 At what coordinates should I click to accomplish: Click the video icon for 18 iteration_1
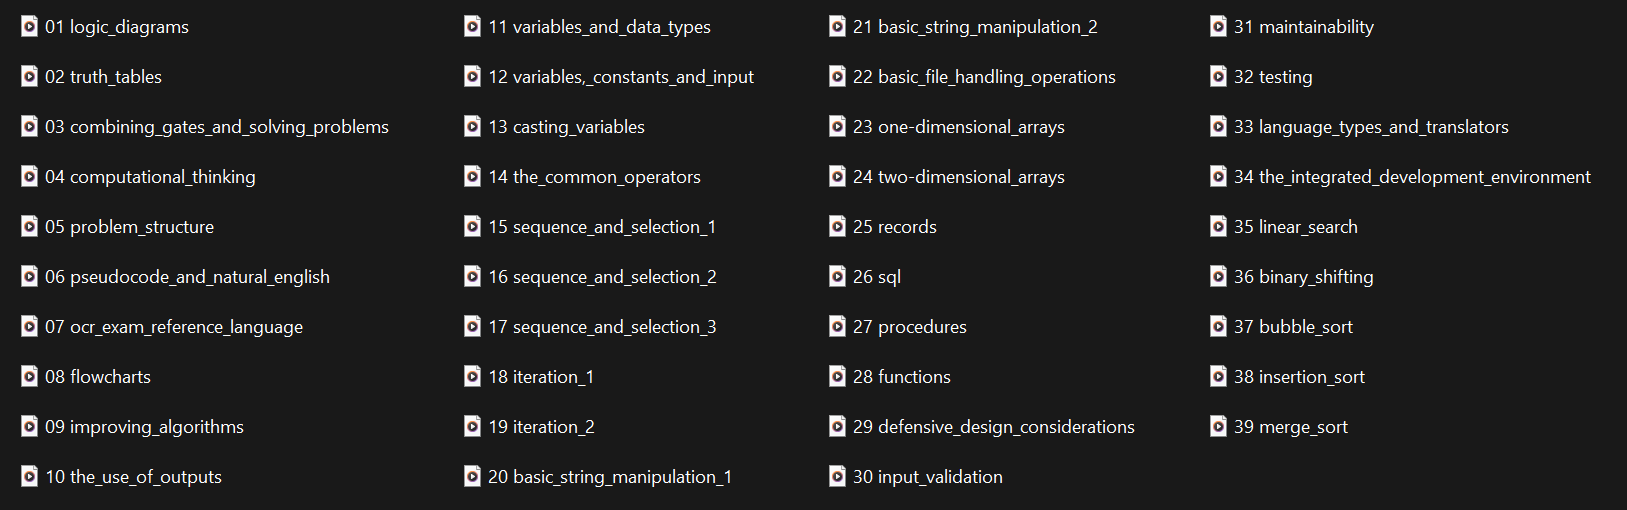[x=472, y=376]
